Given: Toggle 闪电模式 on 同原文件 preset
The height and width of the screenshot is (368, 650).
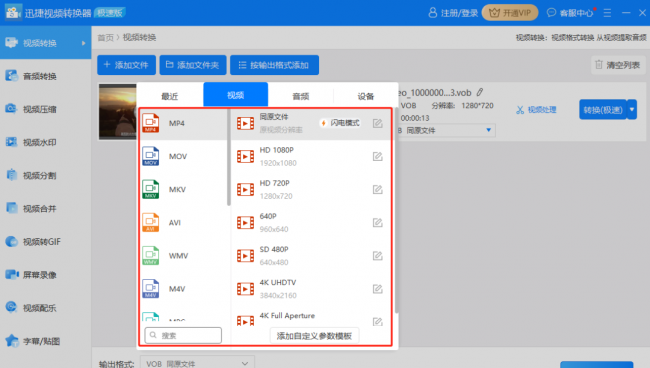Looking at the screenshot, I should pos(340,123).
